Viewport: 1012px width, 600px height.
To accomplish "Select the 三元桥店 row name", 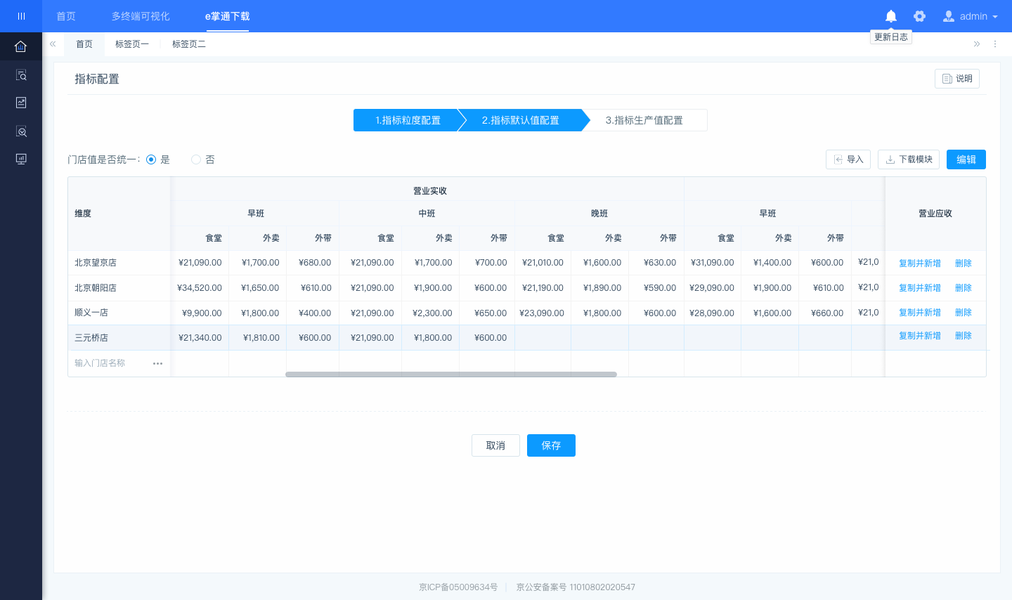I will pos(91,337).
